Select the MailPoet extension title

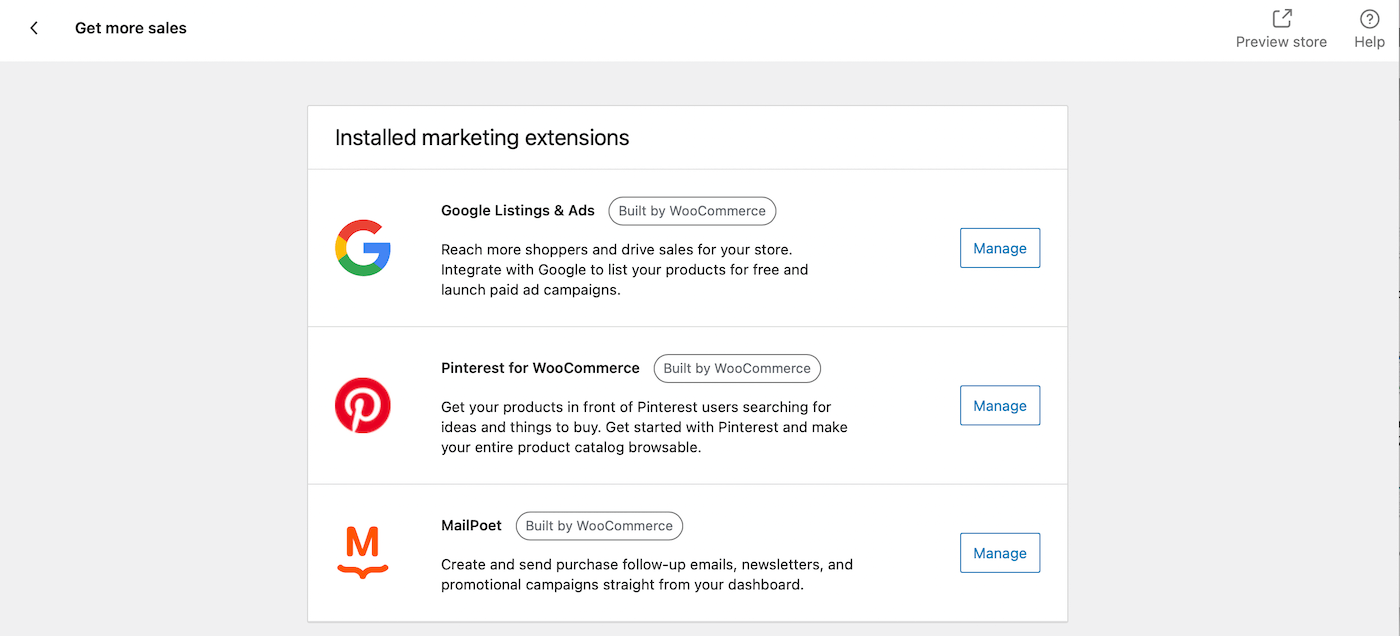(x=471, y=526)
